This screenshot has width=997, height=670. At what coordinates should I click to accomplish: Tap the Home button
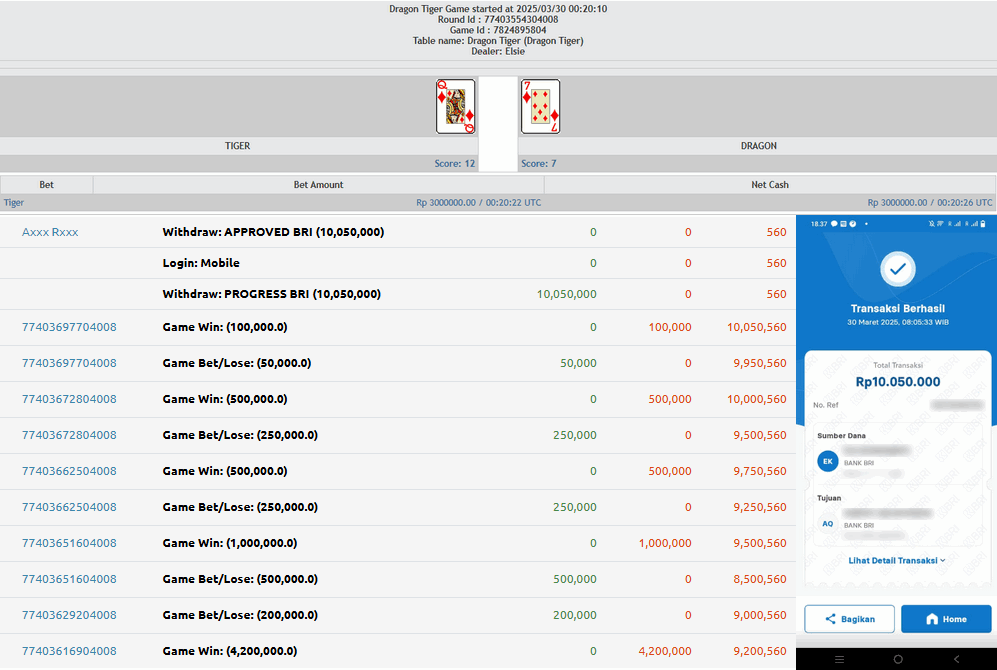pos(945,619)
